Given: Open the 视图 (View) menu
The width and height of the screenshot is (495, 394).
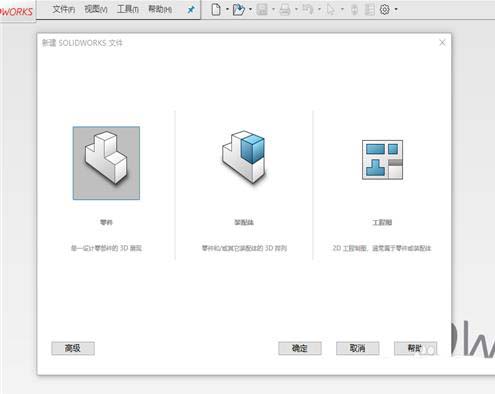Looking at the screenshot, I should tap(96, 9).
